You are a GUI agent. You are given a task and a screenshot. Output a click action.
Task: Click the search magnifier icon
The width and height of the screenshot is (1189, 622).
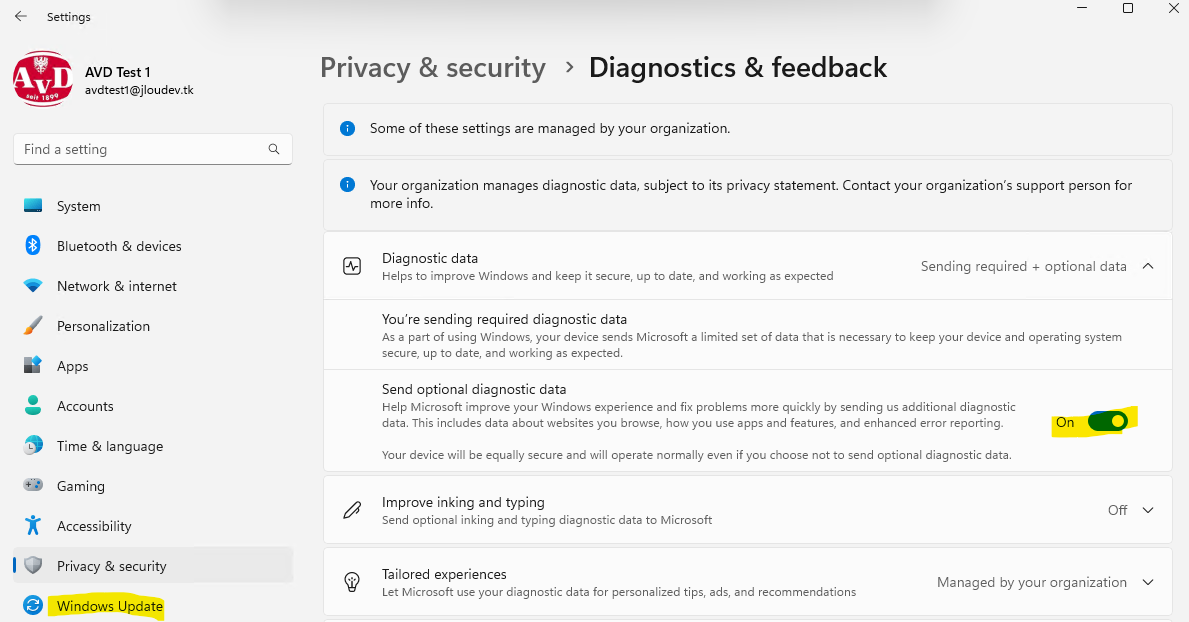pyautogui.click(x=274, y=149)
